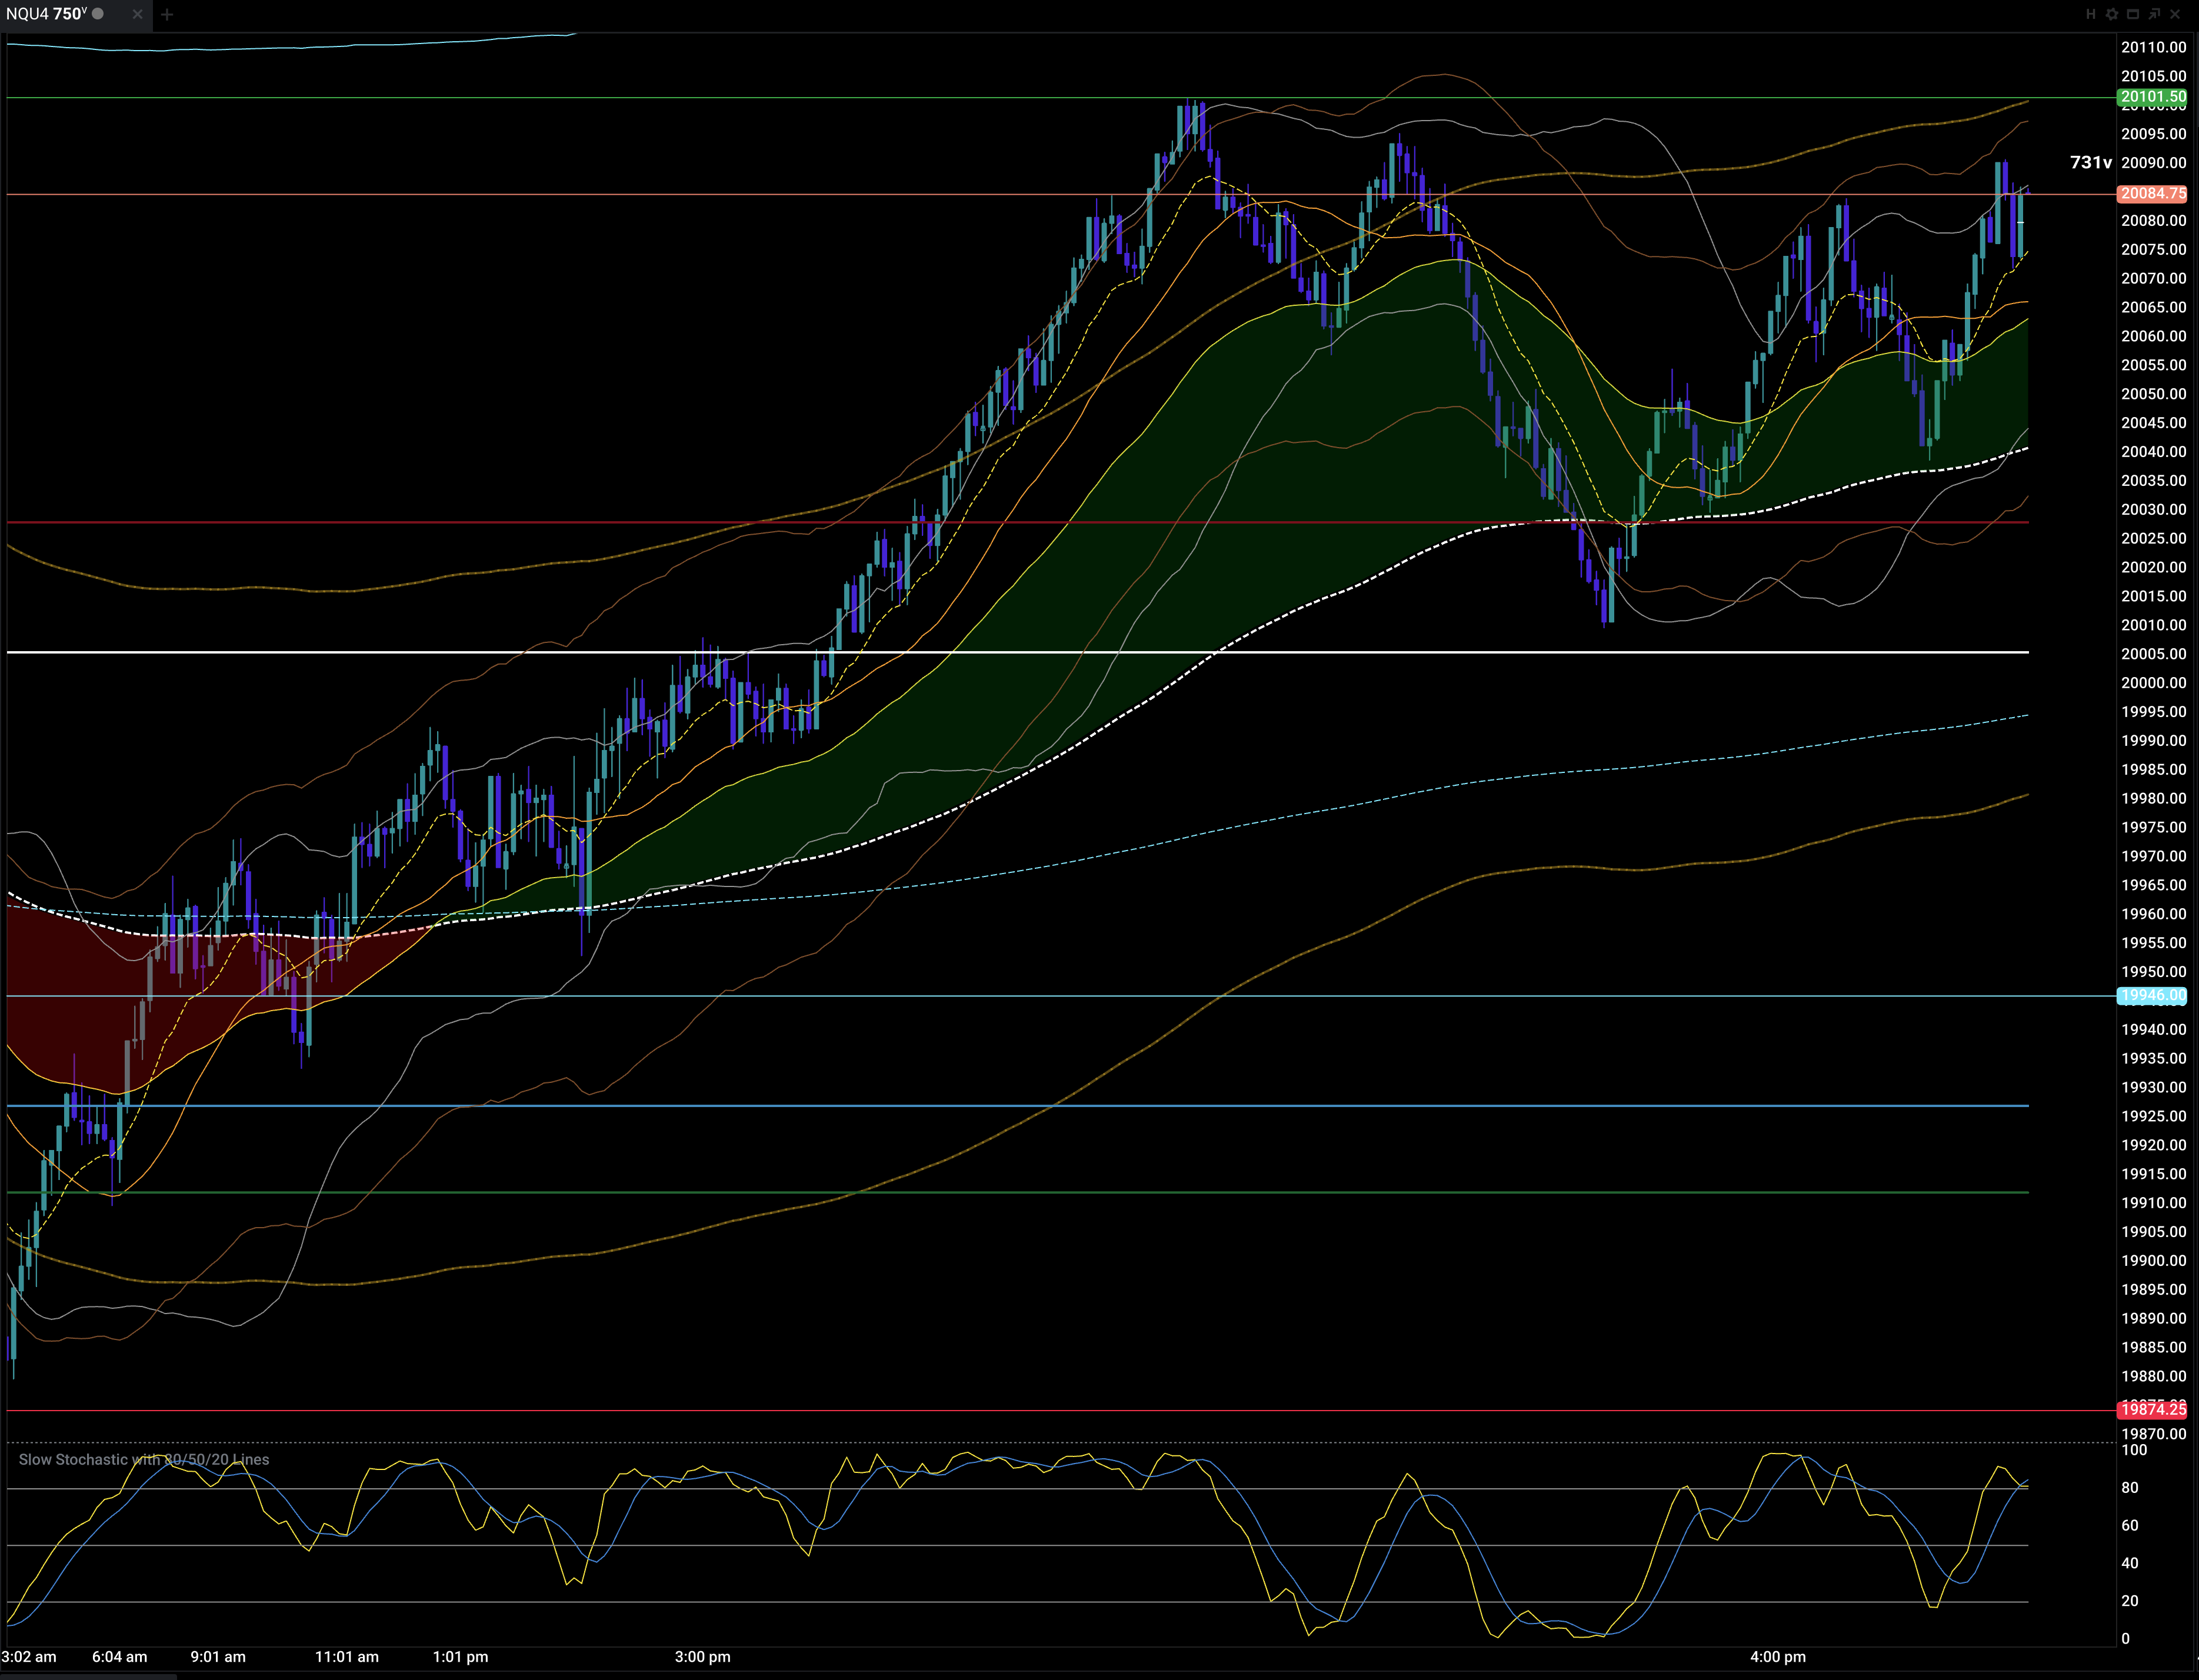This screenshot has width=2199, height=1680.
Task: Click the red 19874.25 price label
Action: (x=2152, y=1409)
